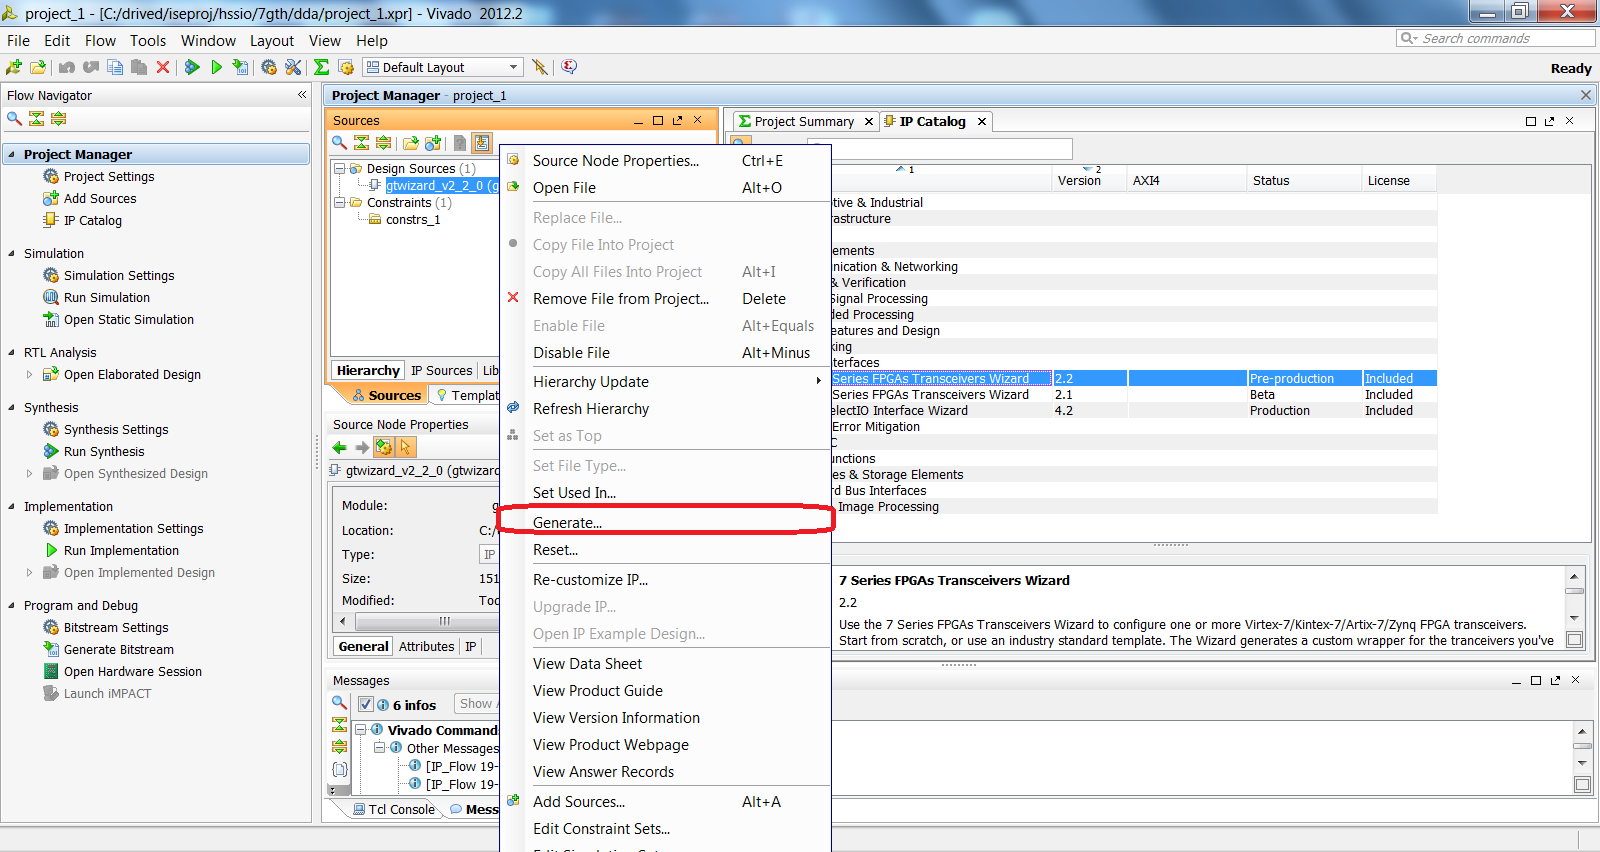Close the IP Catalog tab

point(982,121)
